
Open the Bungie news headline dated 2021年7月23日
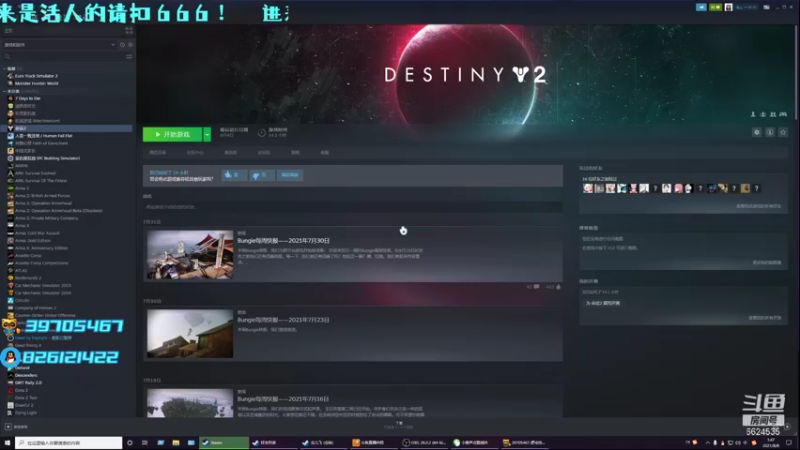(284, 320)
